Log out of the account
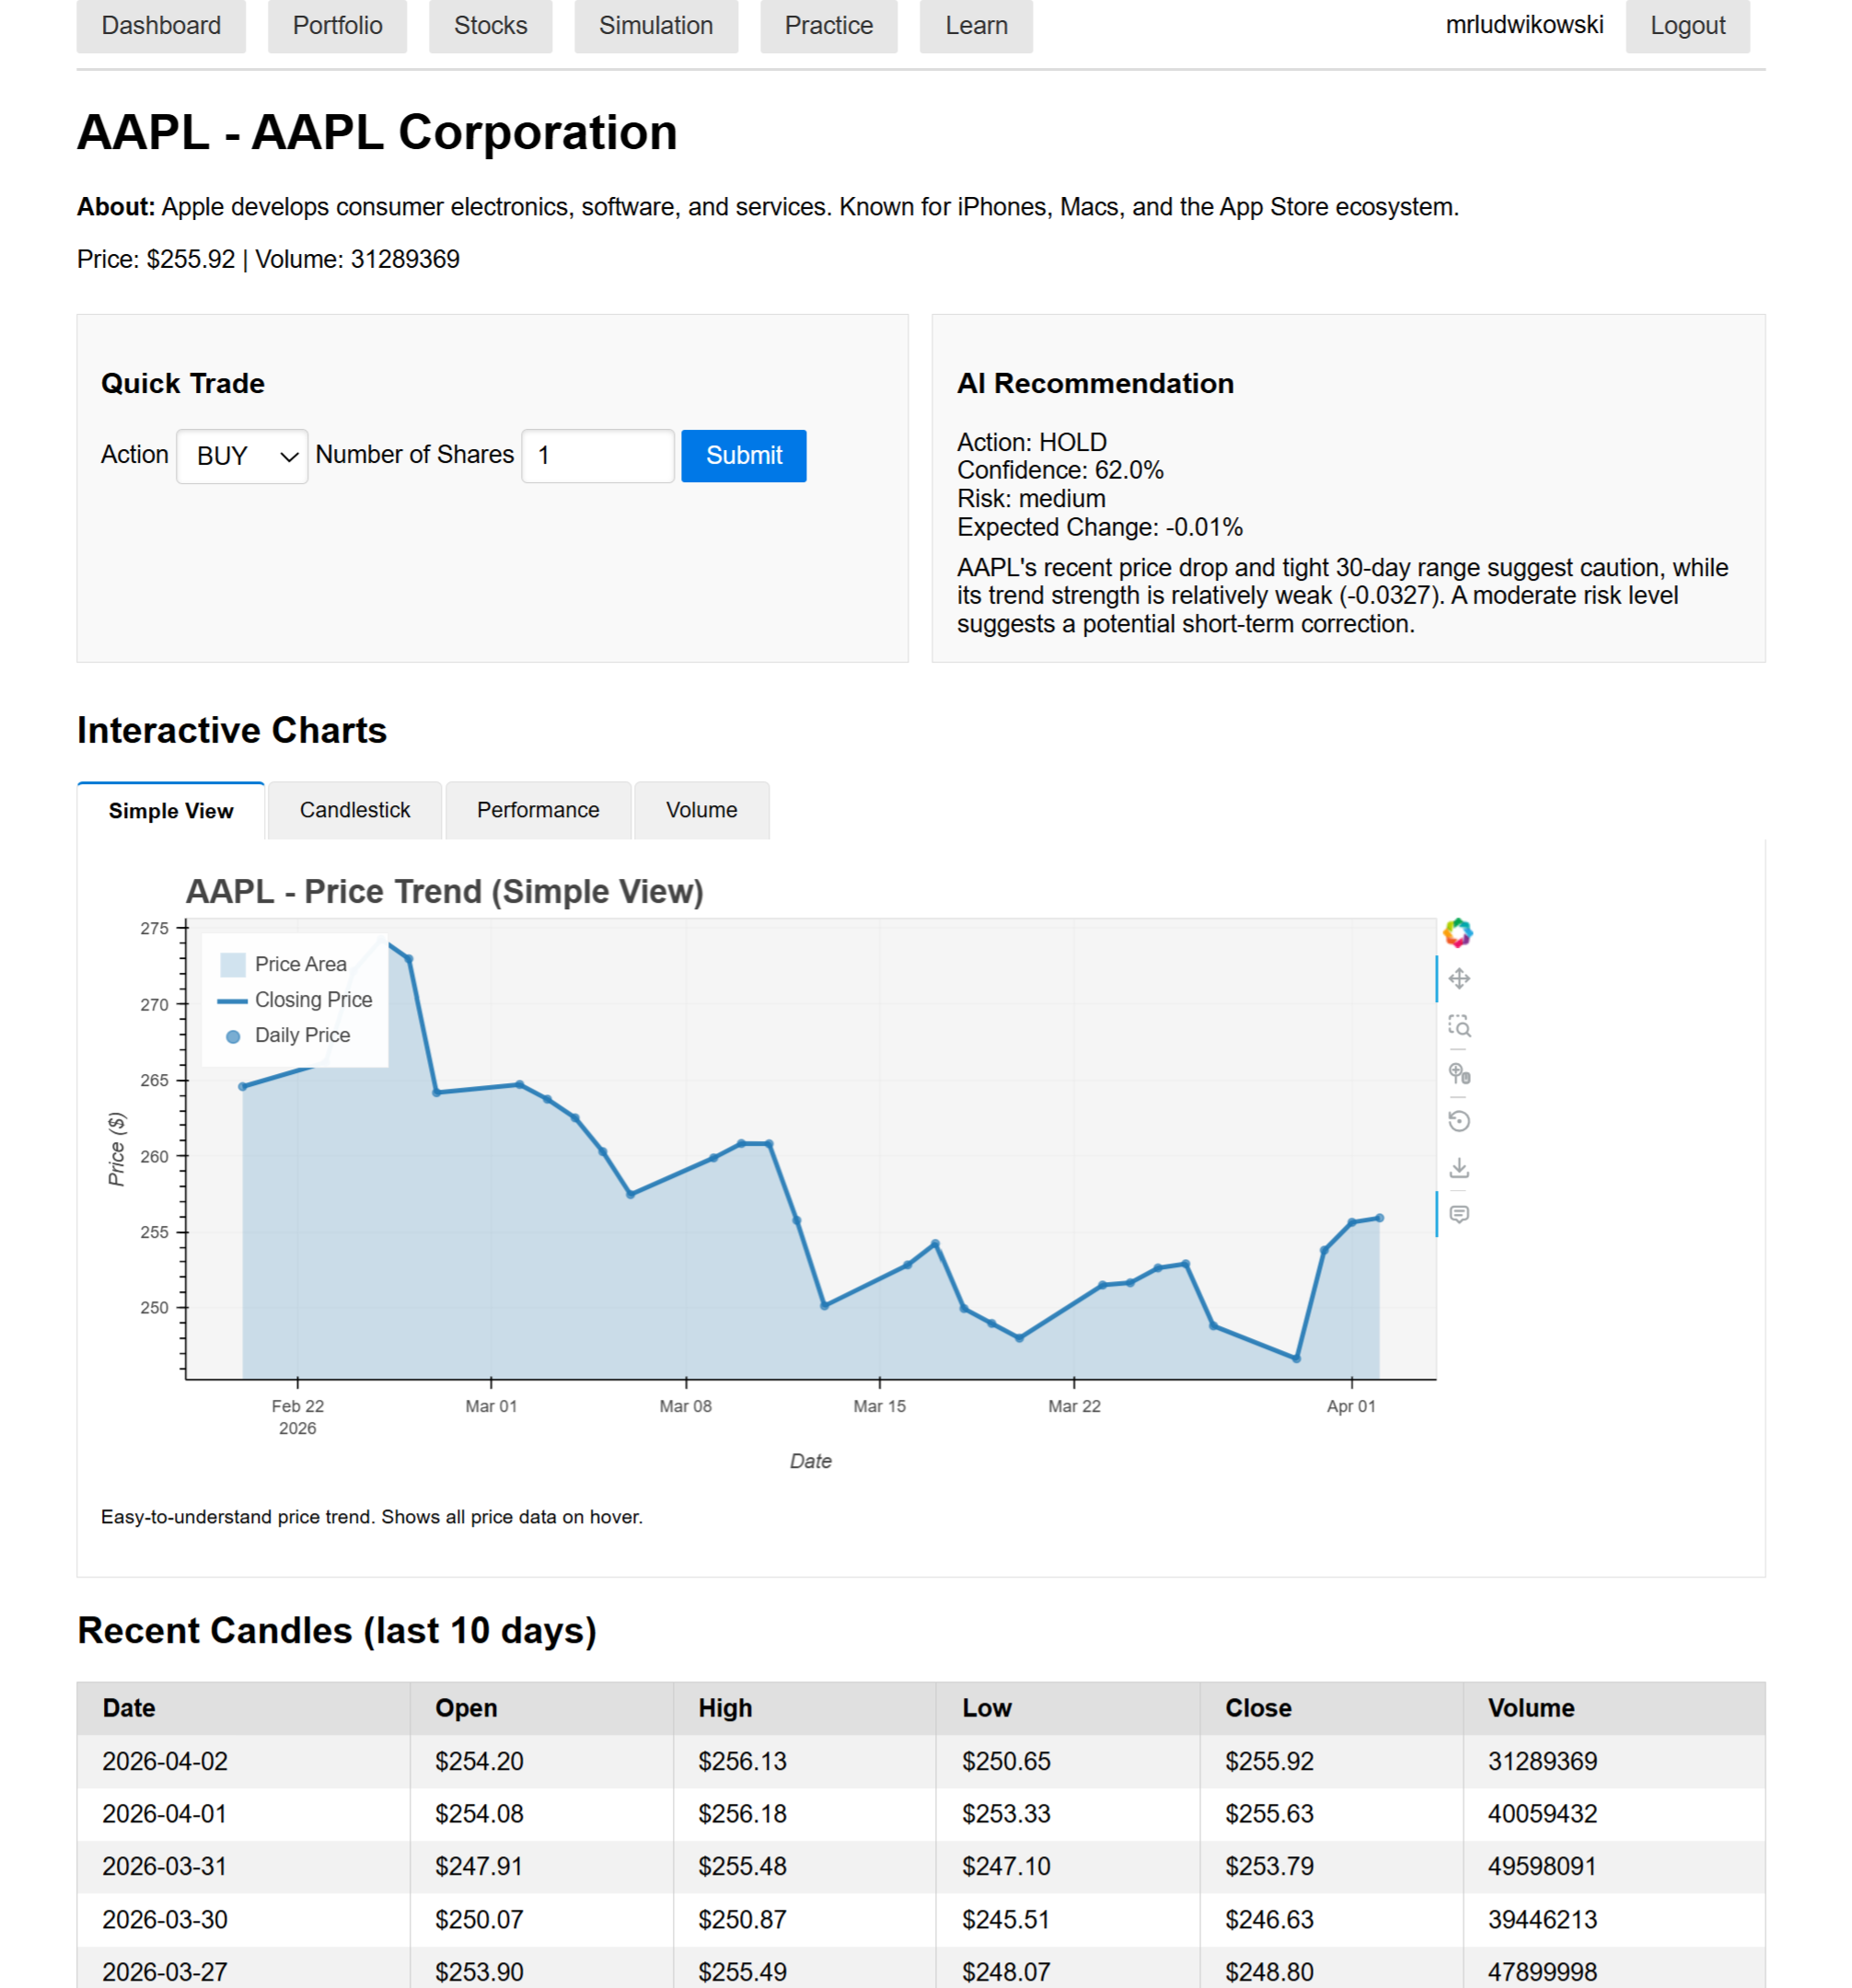The width and height of the screenshot is (1852, 1988). tap(1687, 26)
